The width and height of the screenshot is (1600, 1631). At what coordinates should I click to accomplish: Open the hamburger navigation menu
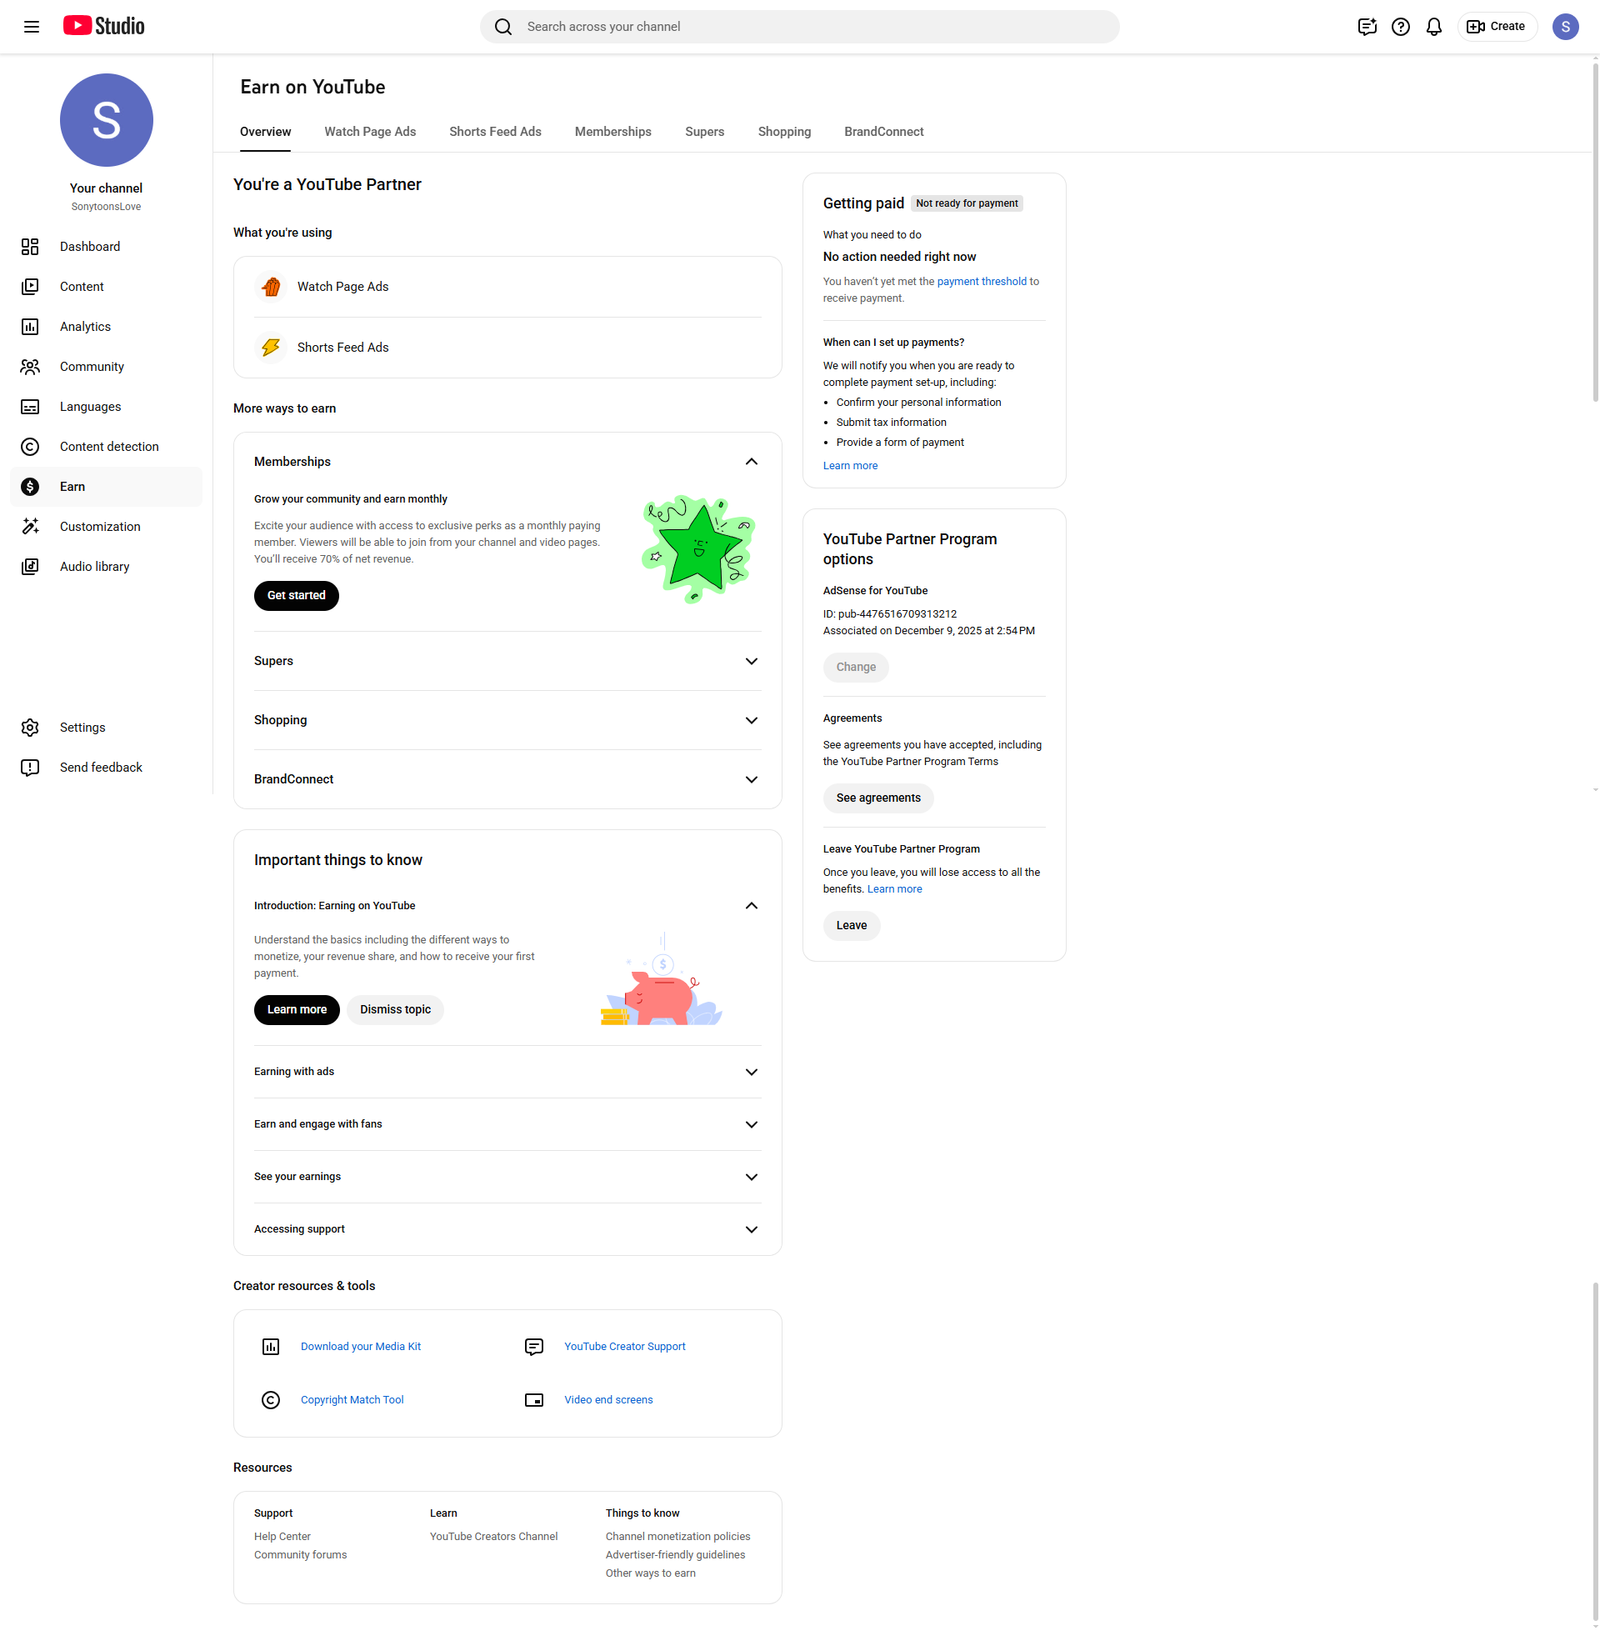click(x=31, y=27)
